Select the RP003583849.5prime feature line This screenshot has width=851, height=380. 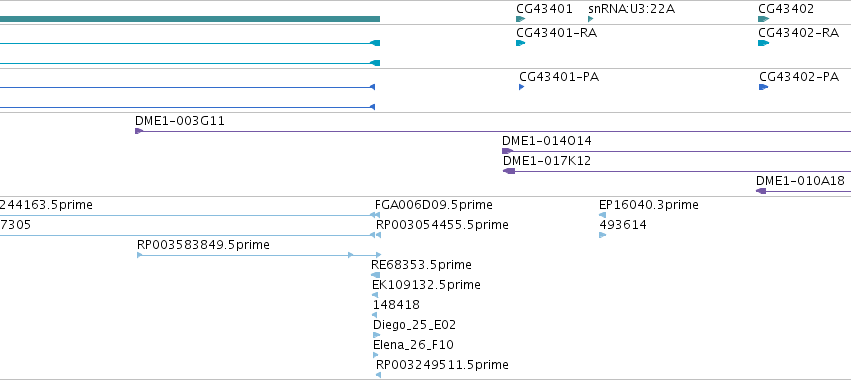[x=259, y=255]
